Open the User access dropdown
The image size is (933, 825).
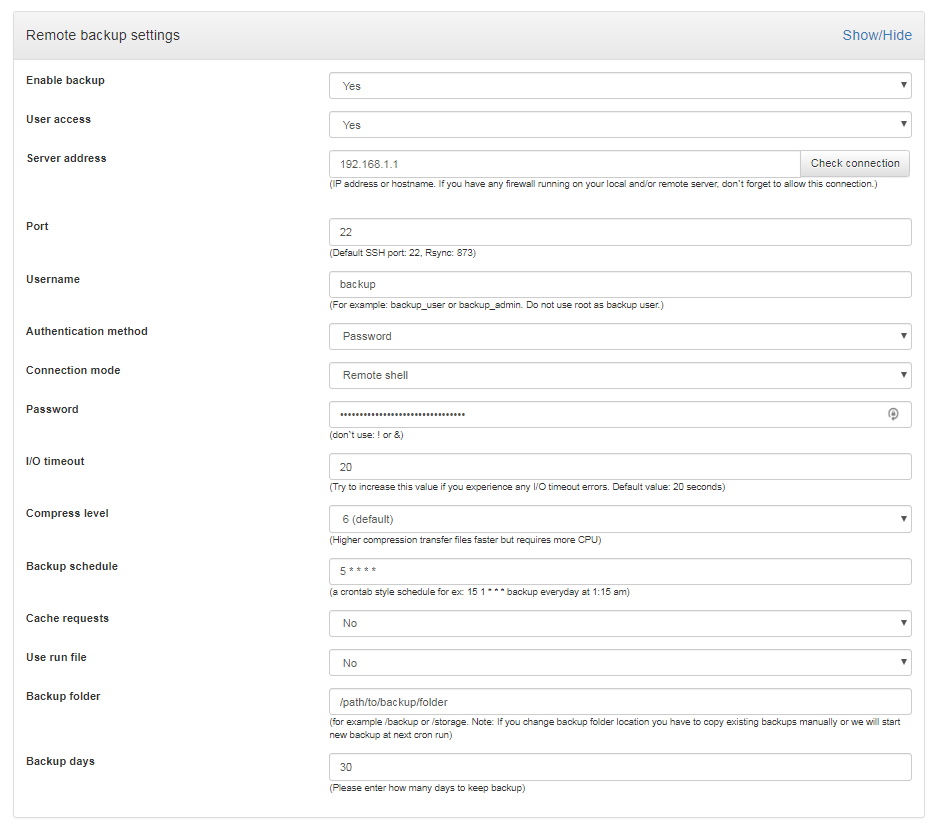pos(620,124)
